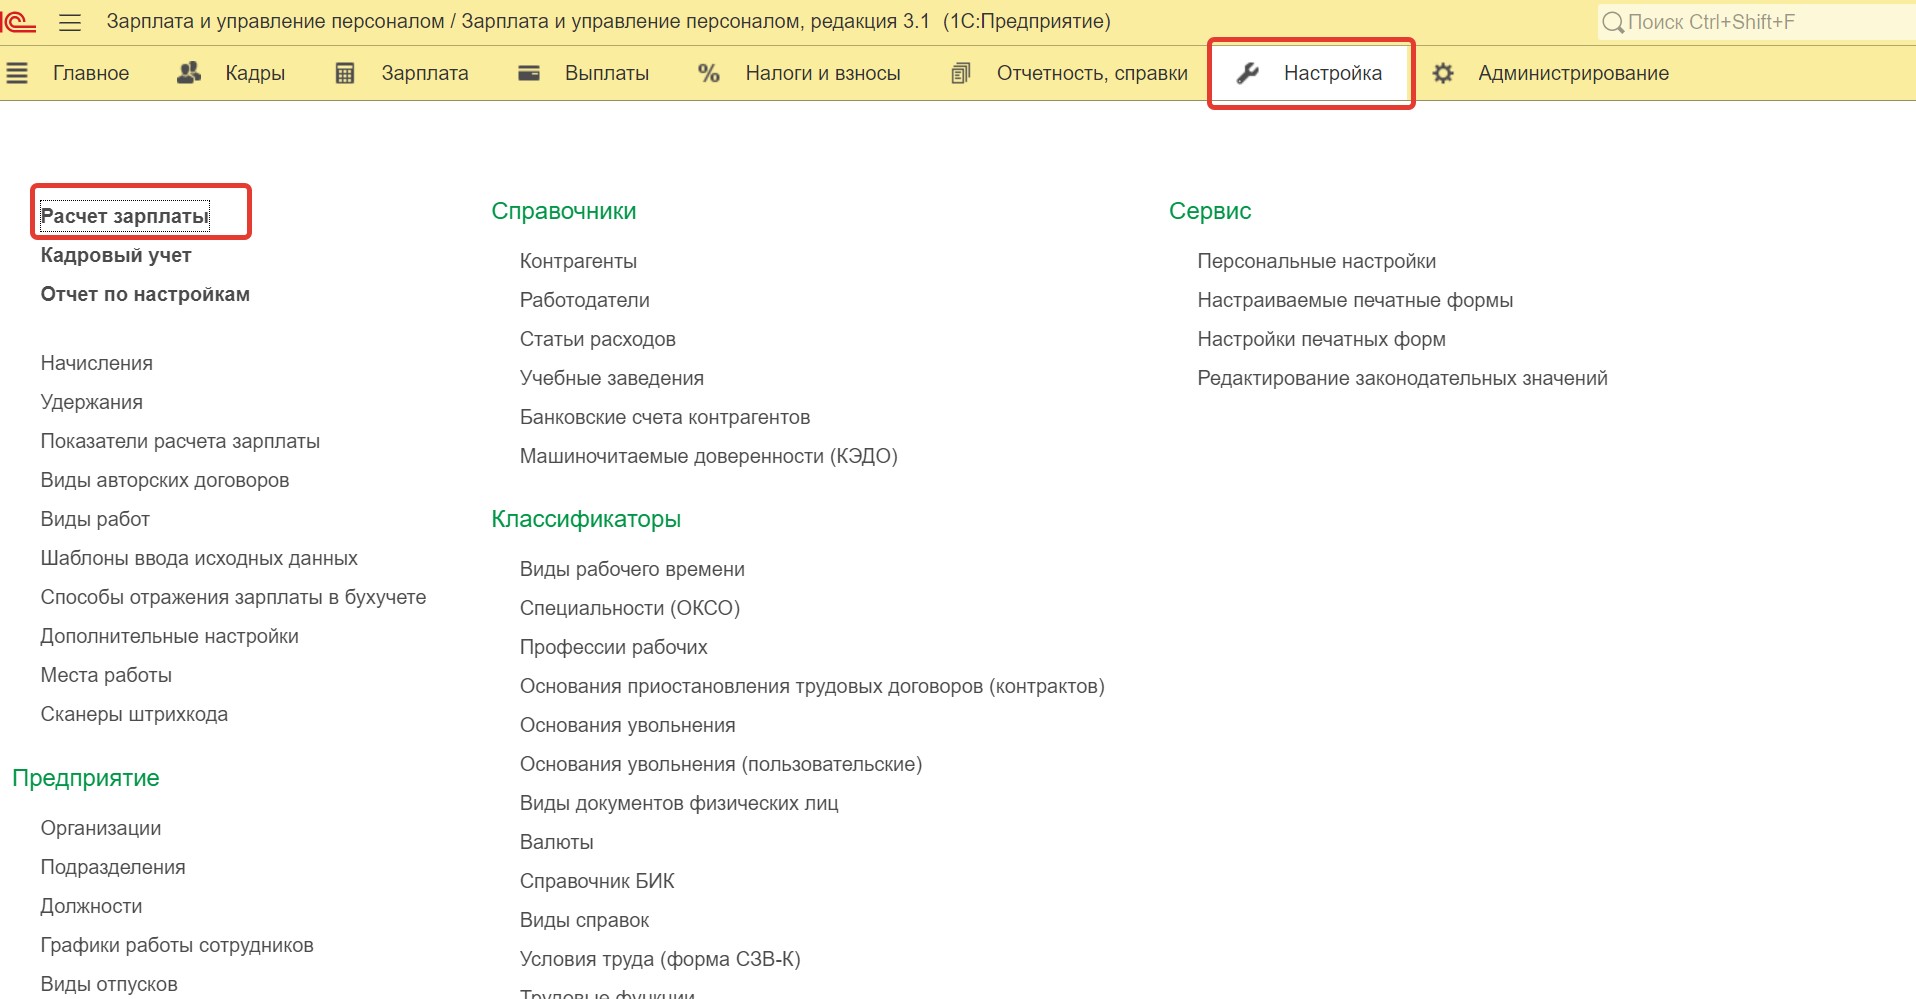Open Сканеры штрихкода

[x=134, y=714]
